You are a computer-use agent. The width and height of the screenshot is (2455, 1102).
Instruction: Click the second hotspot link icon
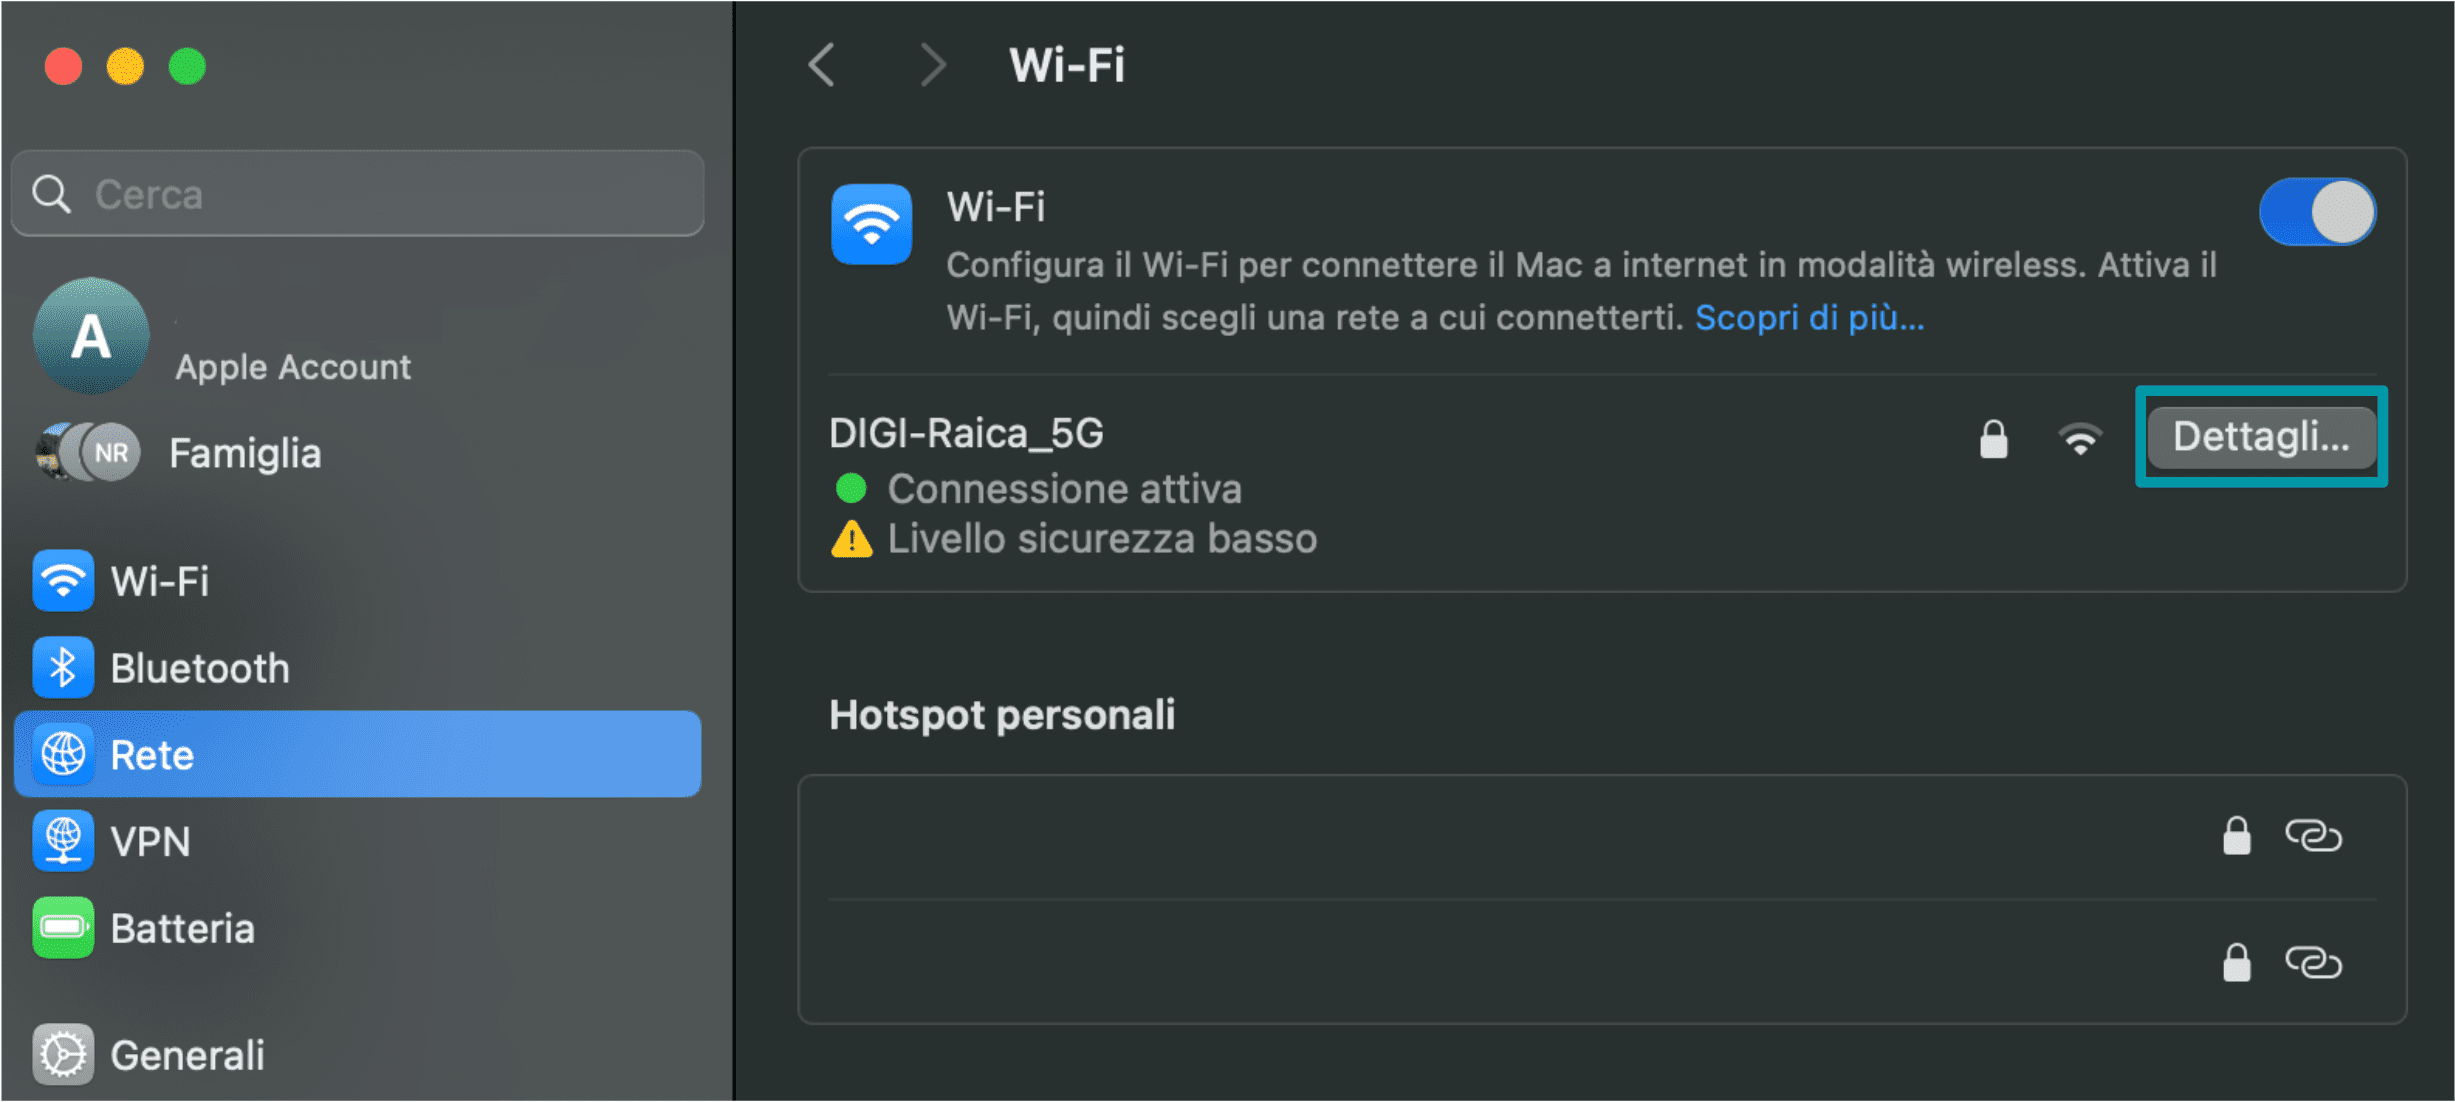2312,963
